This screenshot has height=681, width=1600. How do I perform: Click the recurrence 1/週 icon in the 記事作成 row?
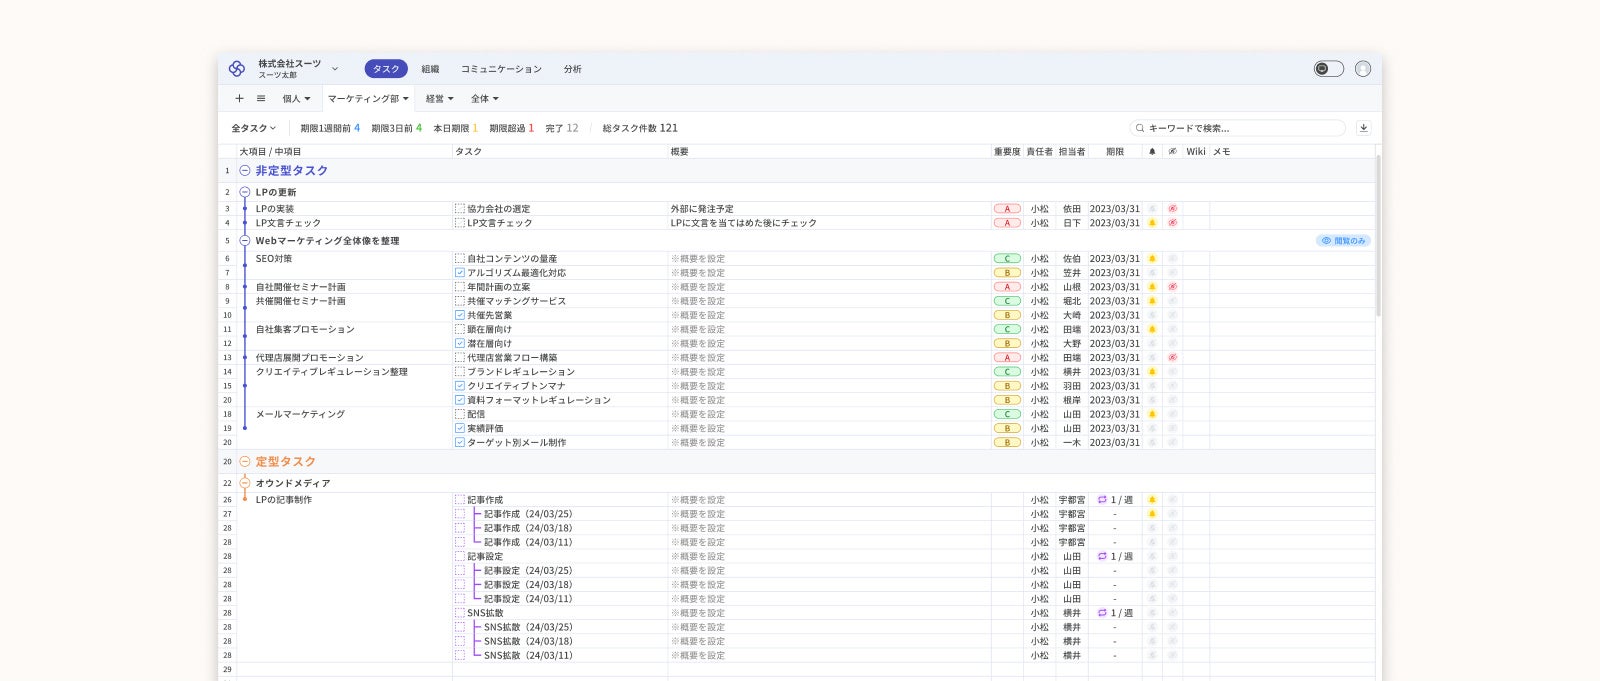pyautogui.click(x=1102, y=500)
